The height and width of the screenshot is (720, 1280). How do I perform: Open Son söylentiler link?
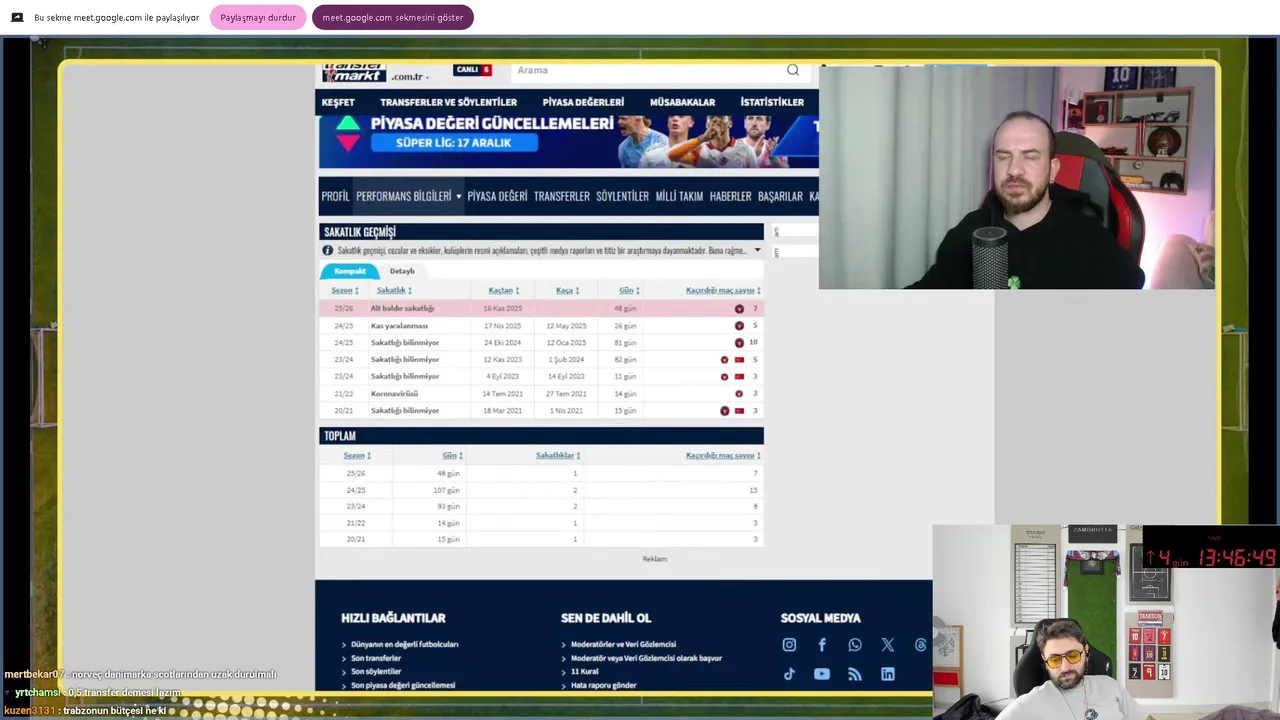376,671
